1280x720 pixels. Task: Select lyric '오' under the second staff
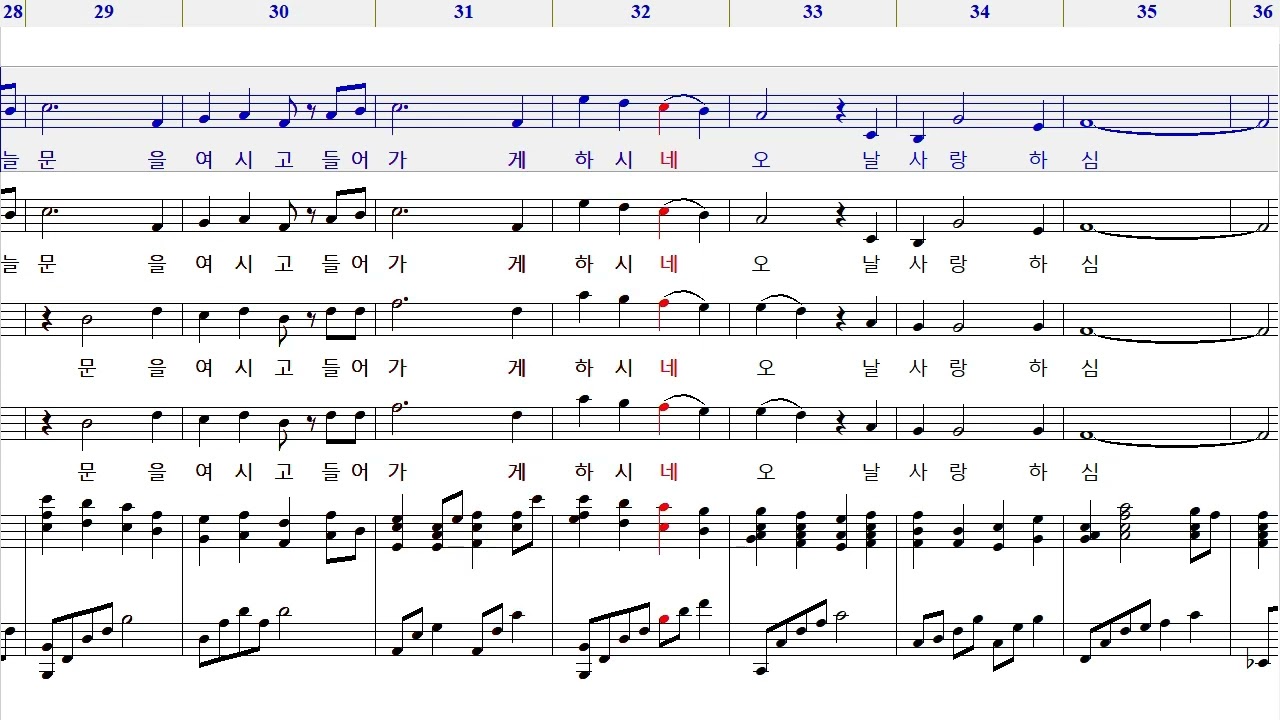pos(761,264)
